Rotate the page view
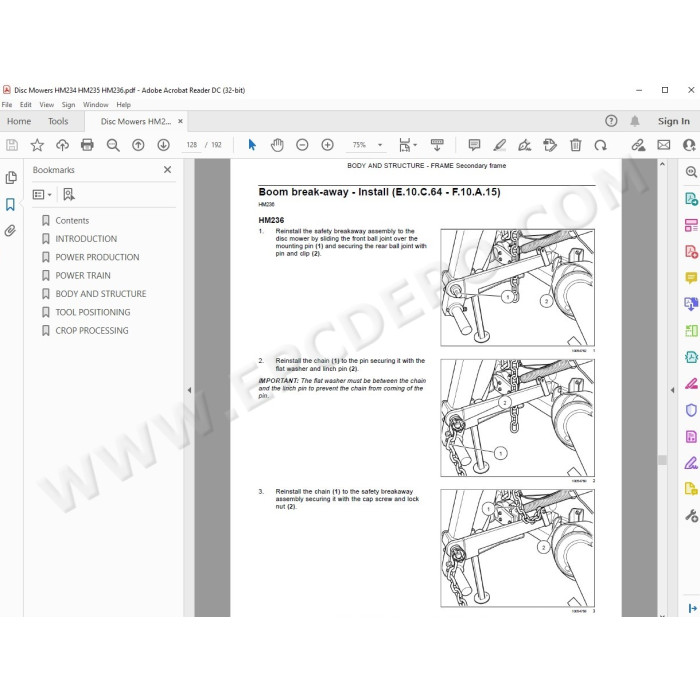 [600, 145]
